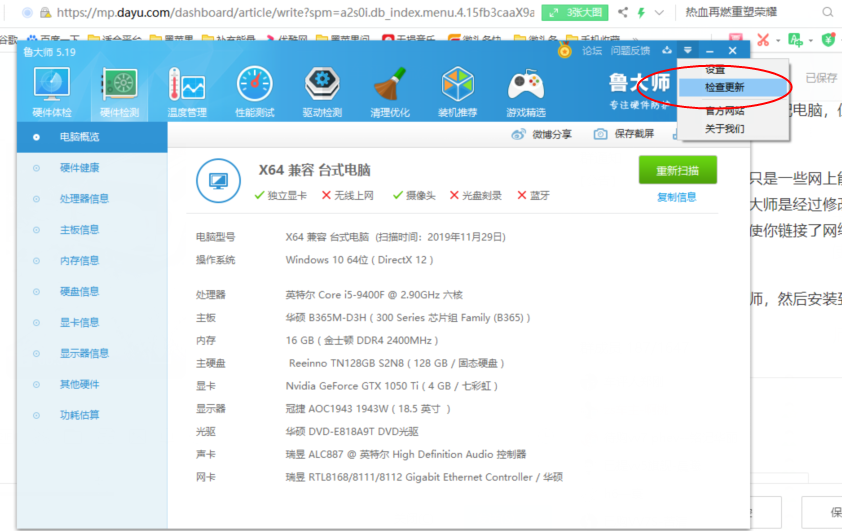Viewport: 842px width, 531px height.
Task: Open 驱动检测 driver detection
Action: click(x=322, y=92)
